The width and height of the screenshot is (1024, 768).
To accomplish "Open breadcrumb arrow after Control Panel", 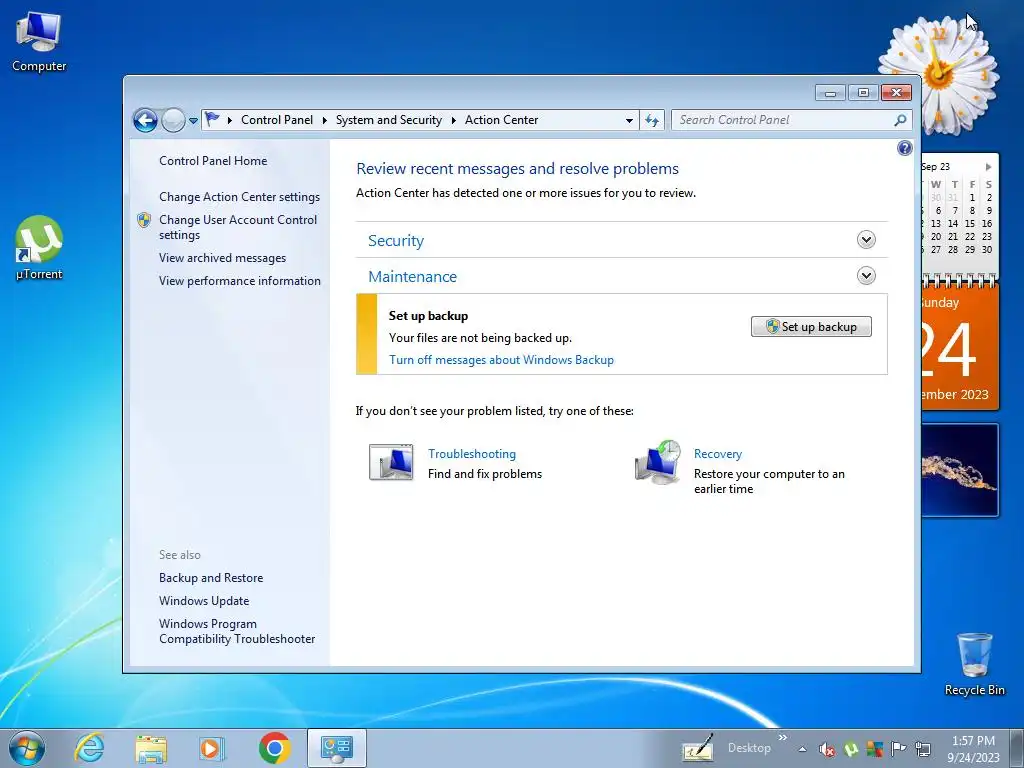I will click(325, 120).
